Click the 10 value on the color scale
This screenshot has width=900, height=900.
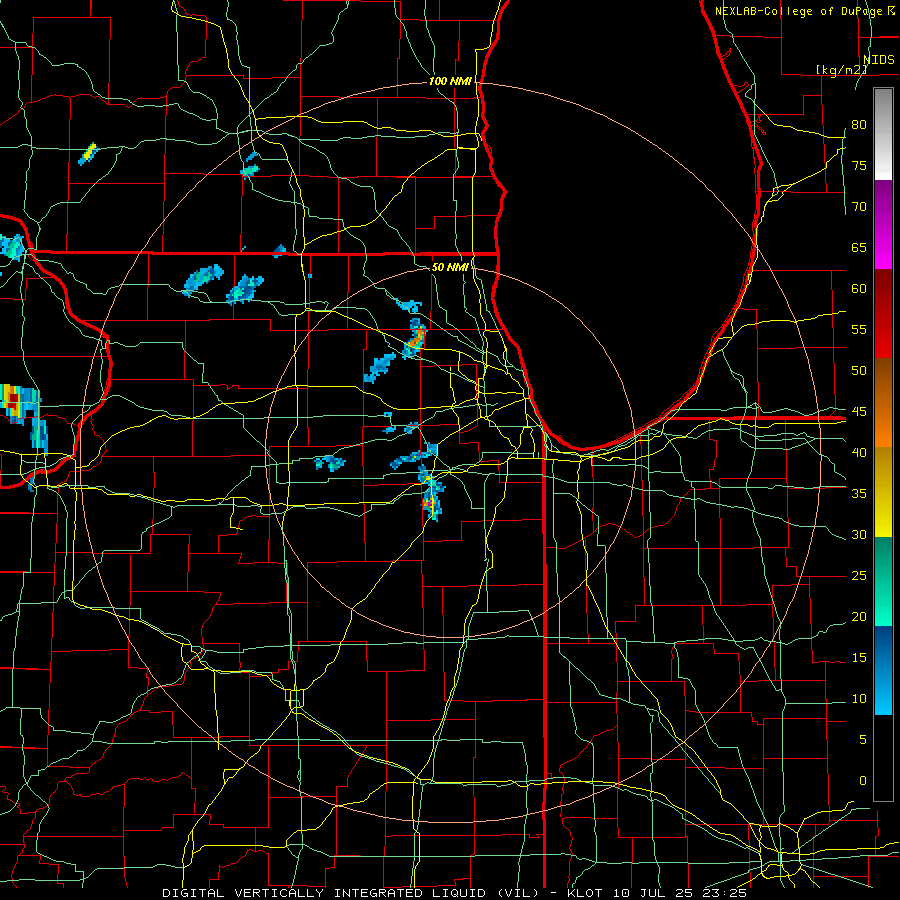[x=859, y=699]
